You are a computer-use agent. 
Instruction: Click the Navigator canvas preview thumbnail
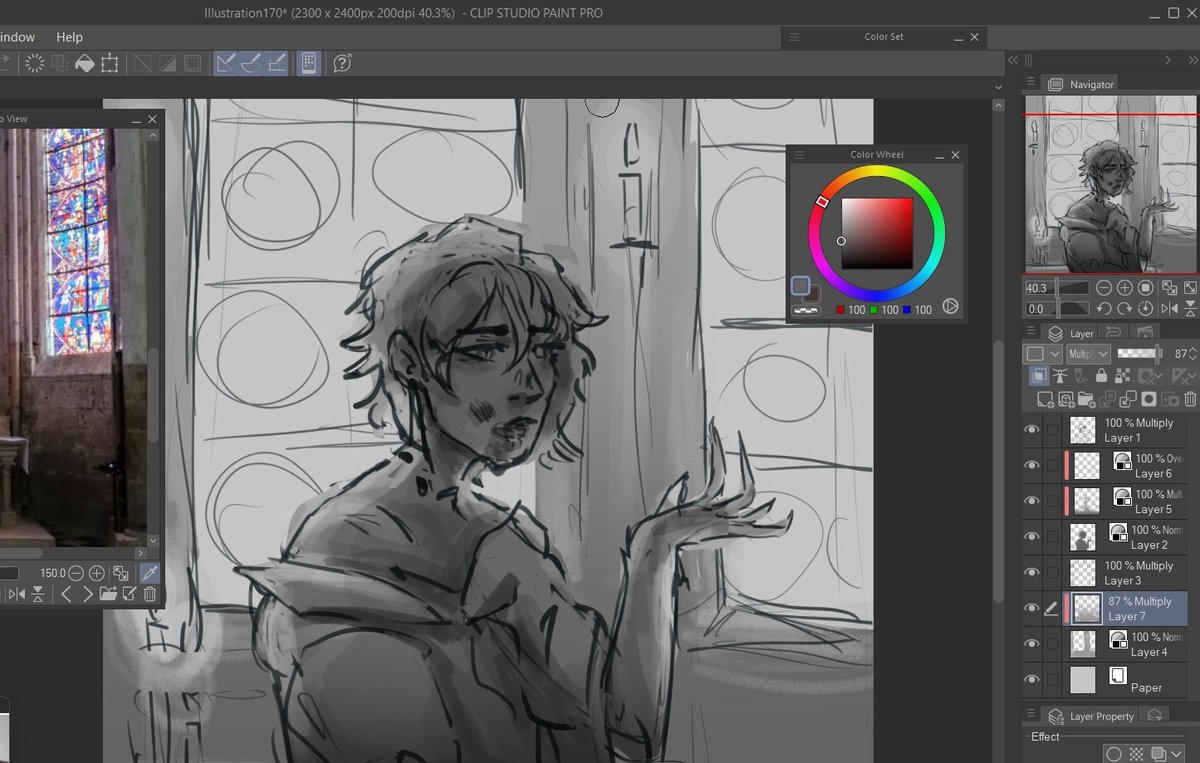pos(1110,184)
